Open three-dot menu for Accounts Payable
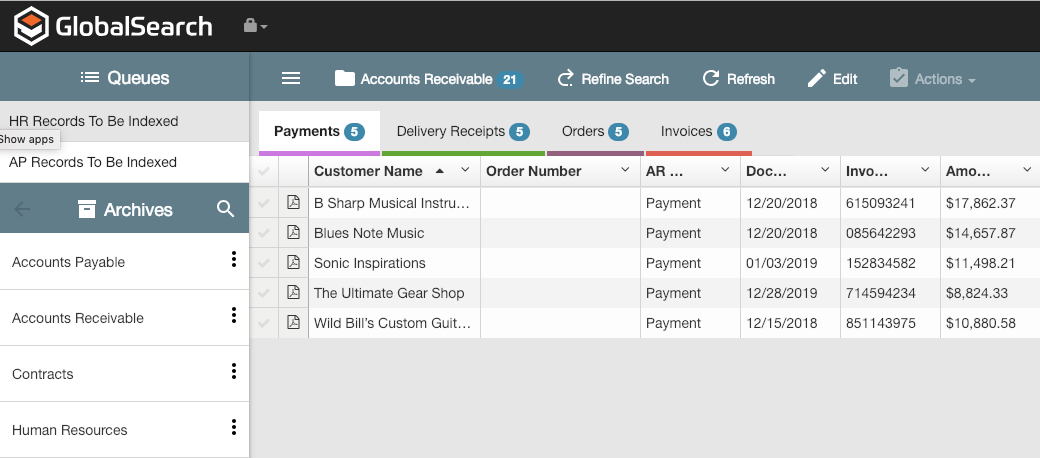Image resolution: width=1040 pixels, height=458 pixels. click(234, 260)
